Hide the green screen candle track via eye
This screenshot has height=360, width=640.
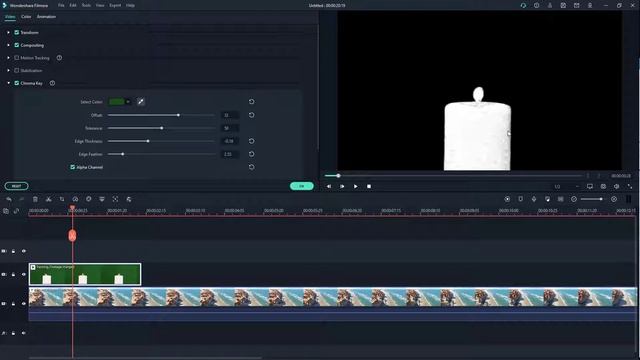pos(24,274)
